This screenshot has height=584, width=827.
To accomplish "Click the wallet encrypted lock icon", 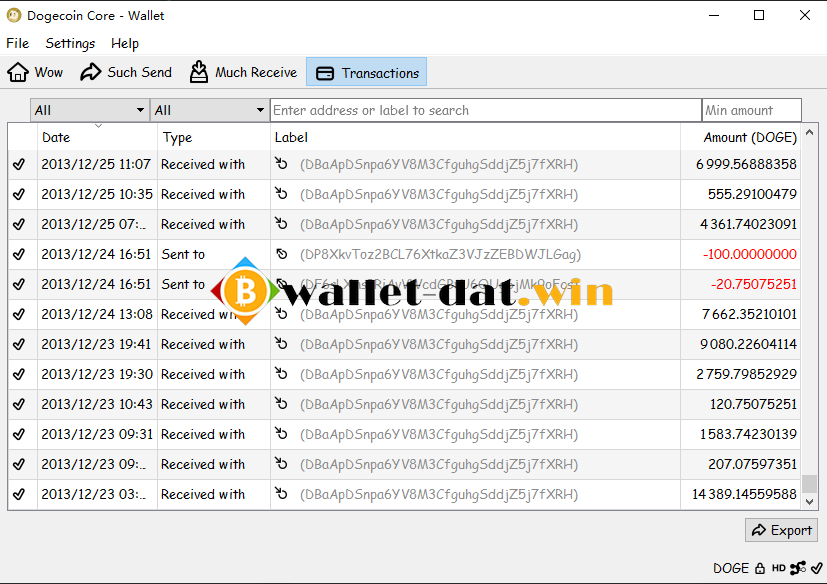I will click(x=759, y=568).
